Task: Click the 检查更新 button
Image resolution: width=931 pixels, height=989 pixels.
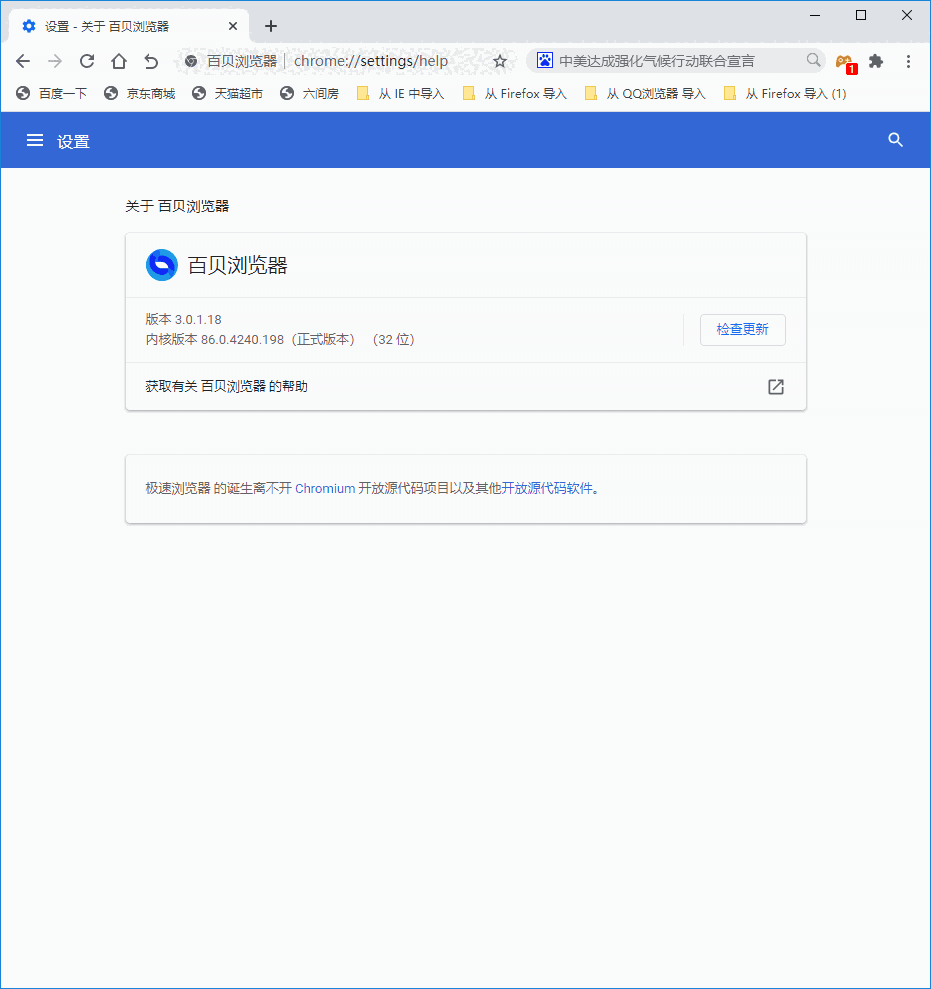Action: [742, 330]
